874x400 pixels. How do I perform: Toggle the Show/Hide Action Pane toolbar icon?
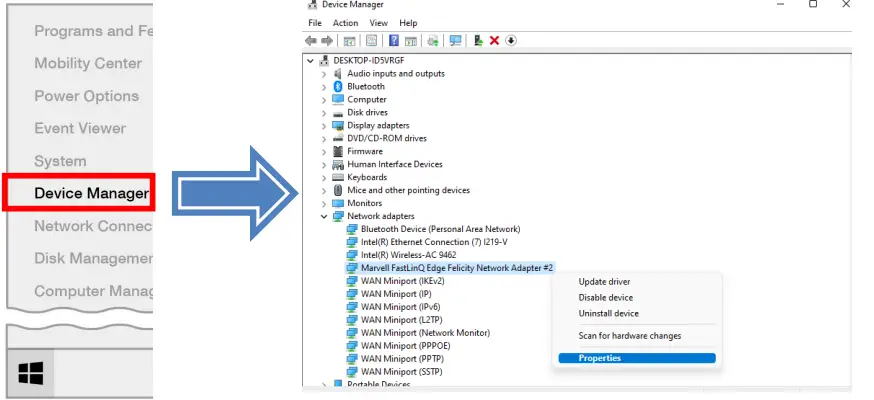pyautogui.click(x=411, y=41)
